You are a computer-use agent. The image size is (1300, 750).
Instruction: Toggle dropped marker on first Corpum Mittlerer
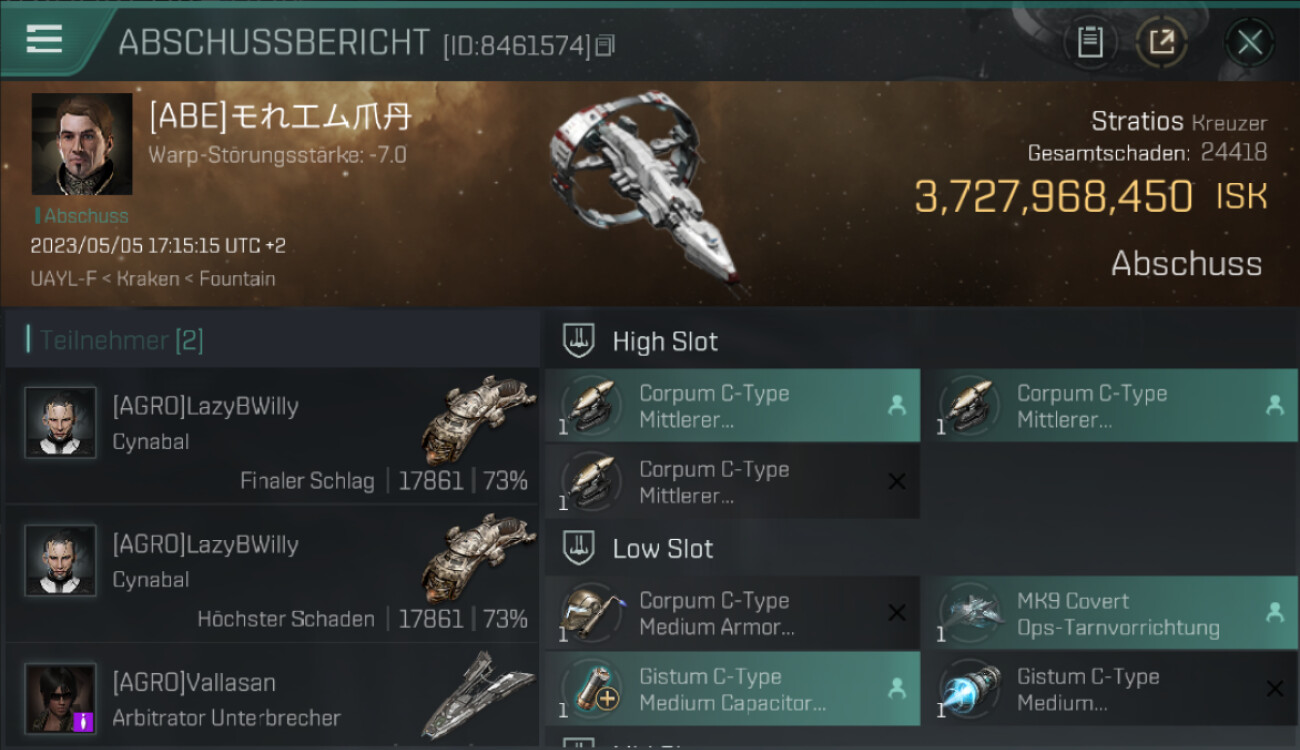(897, 405)
